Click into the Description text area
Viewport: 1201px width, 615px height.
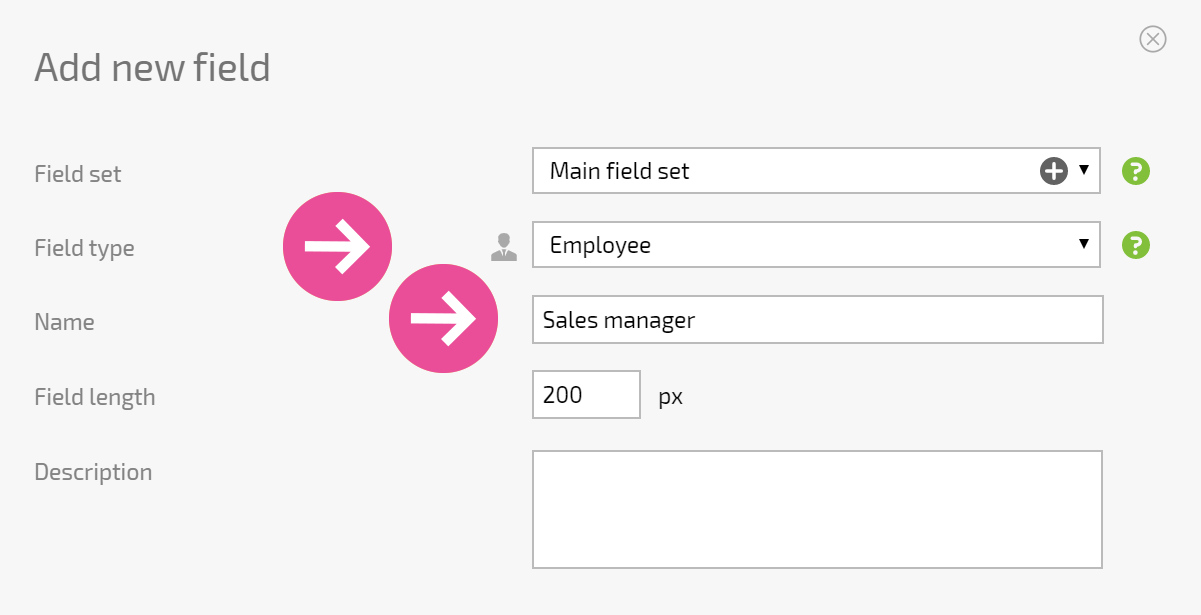817,509
